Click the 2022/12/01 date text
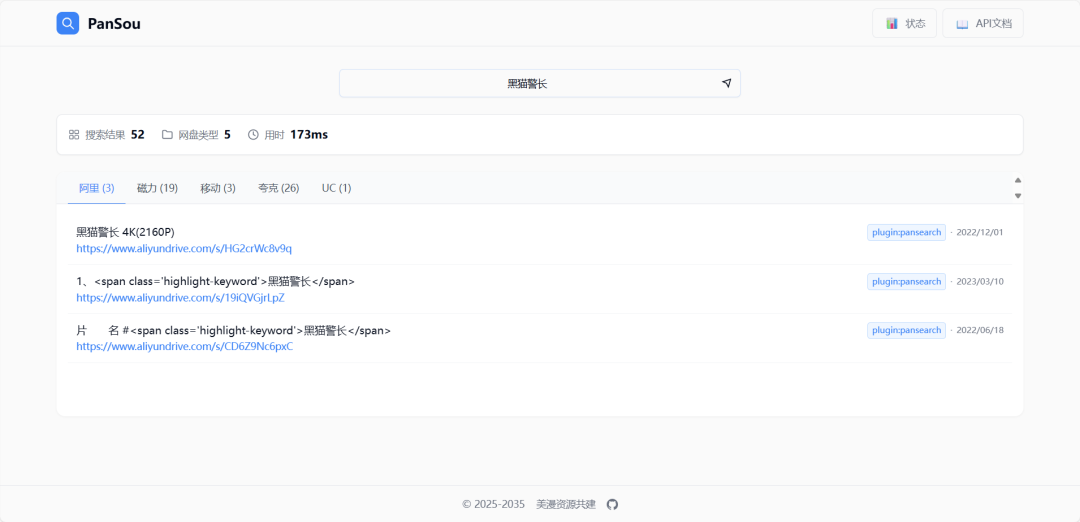 [980, 232]
